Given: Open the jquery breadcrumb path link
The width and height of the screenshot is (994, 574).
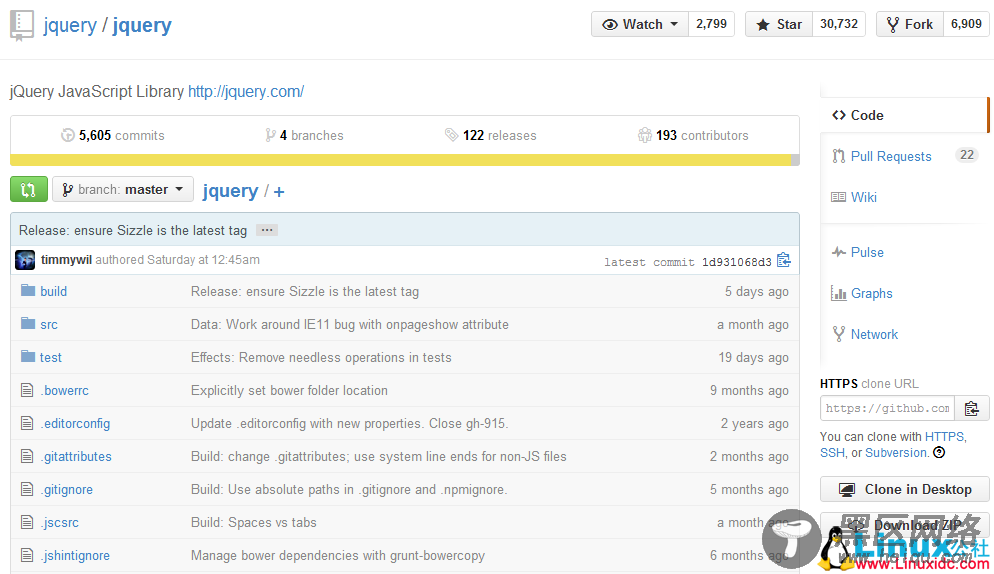Looking at the screenshot, I should pos(230,191).
